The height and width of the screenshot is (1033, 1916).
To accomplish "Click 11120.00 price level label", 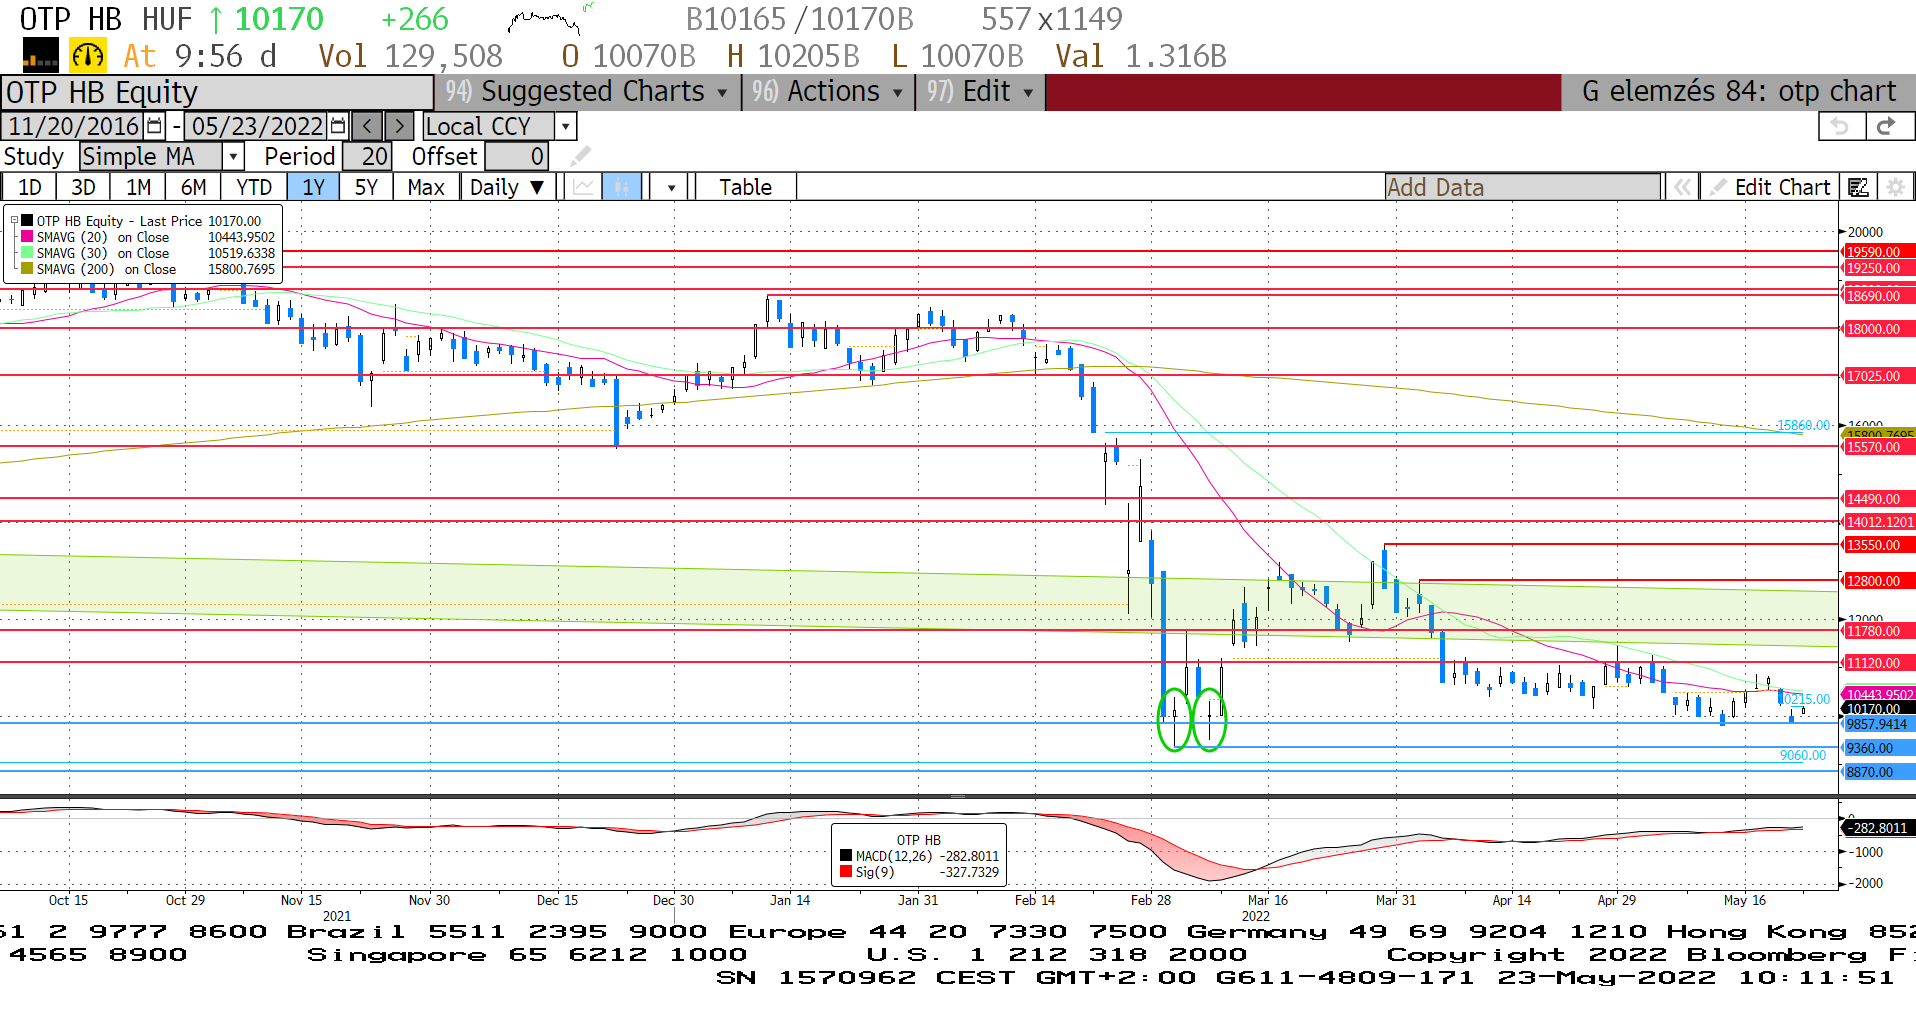I will point(1879,663).
